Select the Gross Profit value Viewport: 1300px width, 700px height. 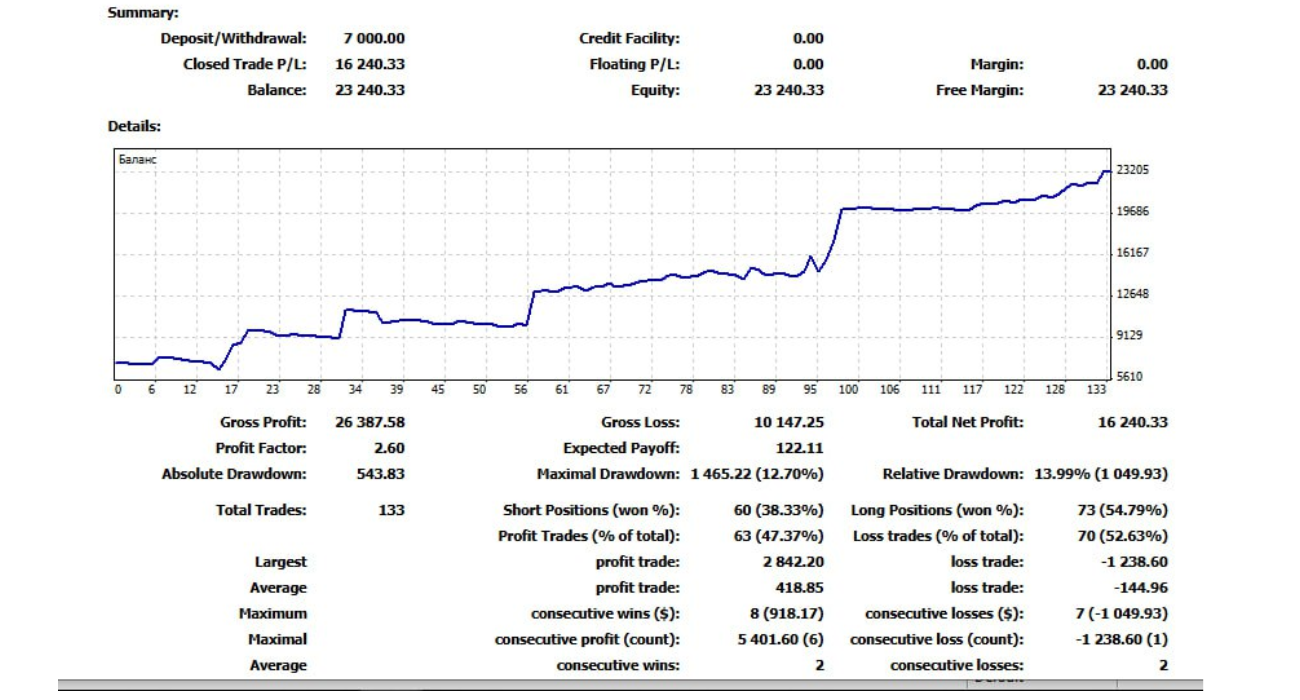tap(369, 422)
